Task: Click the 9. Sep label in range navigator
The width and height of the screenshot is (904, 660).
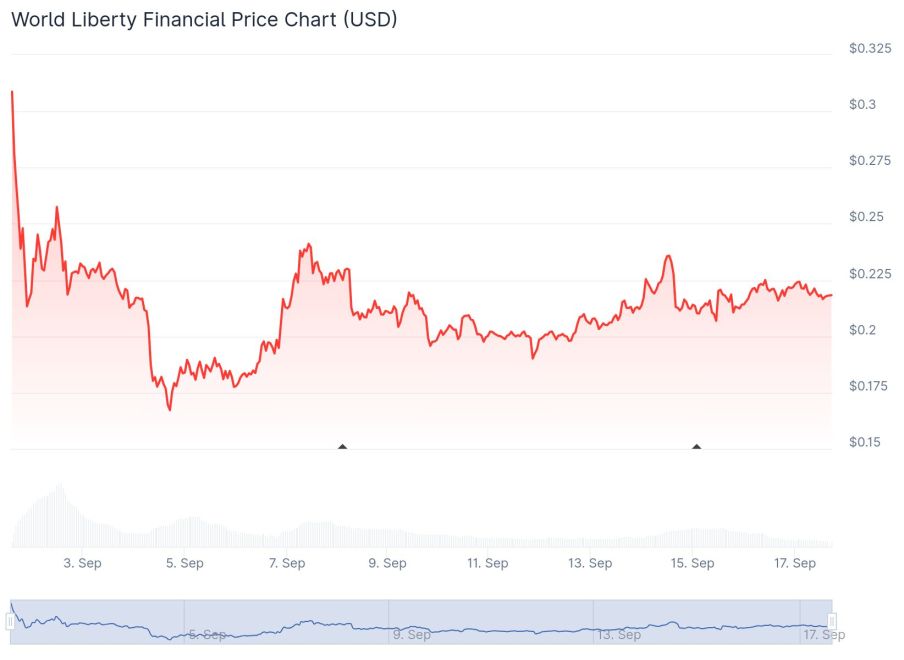Action: [x=411, y=634]
